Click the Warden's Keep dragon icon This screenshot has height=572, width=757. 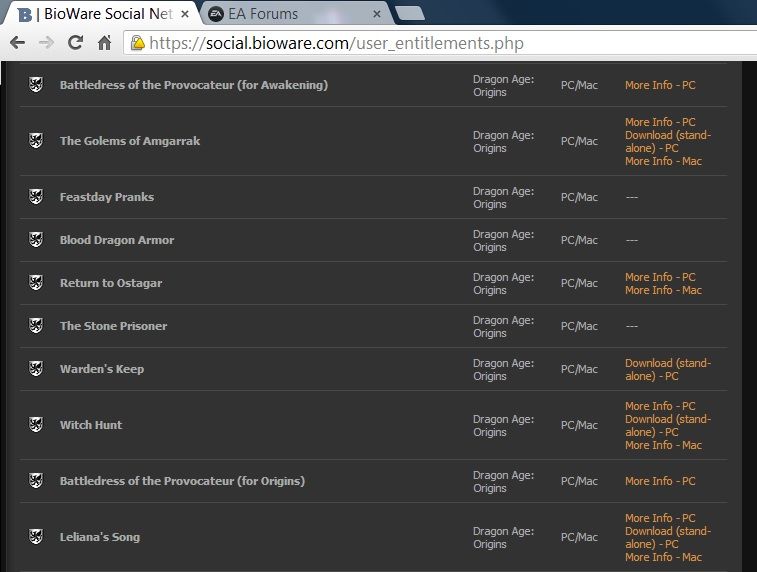tap(36, 369)
